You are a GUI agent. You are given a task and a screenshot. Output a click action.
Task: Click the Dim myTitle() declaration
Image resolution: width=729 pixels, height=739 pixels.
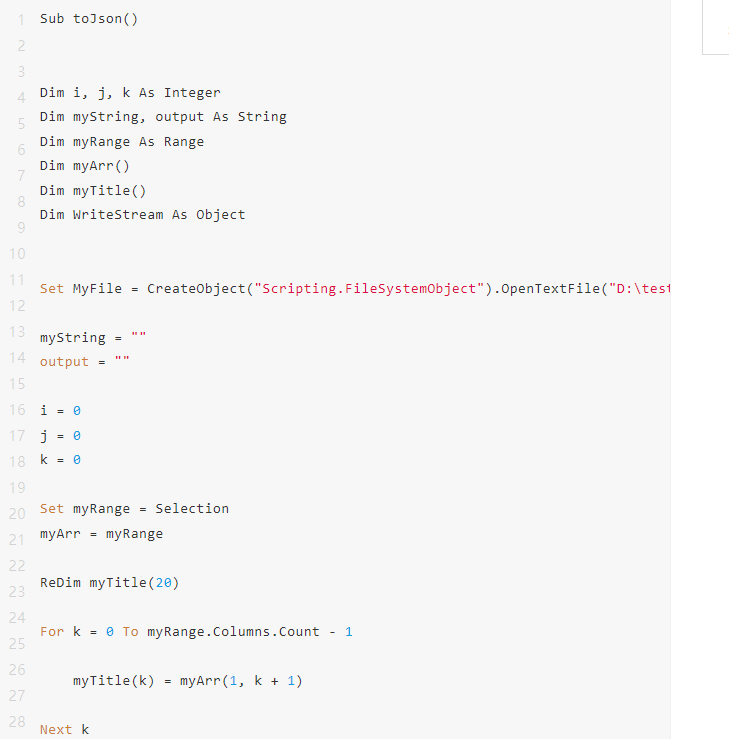pos(93,191)
